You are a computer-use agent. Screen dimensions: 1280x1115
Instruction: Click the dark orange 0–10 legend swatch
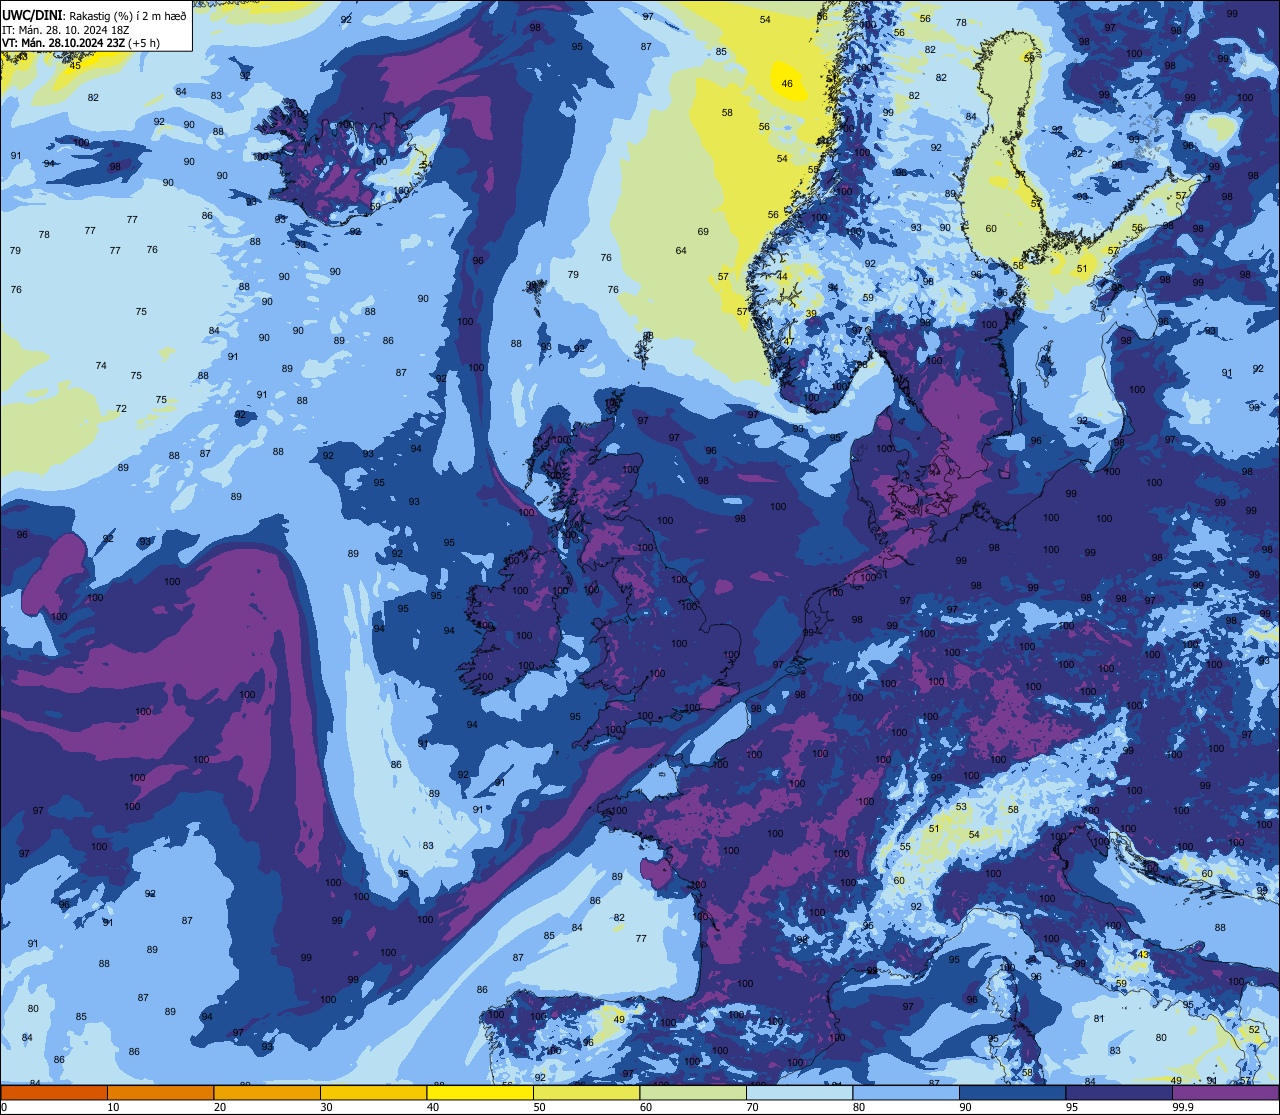(x=54, y=1092)
